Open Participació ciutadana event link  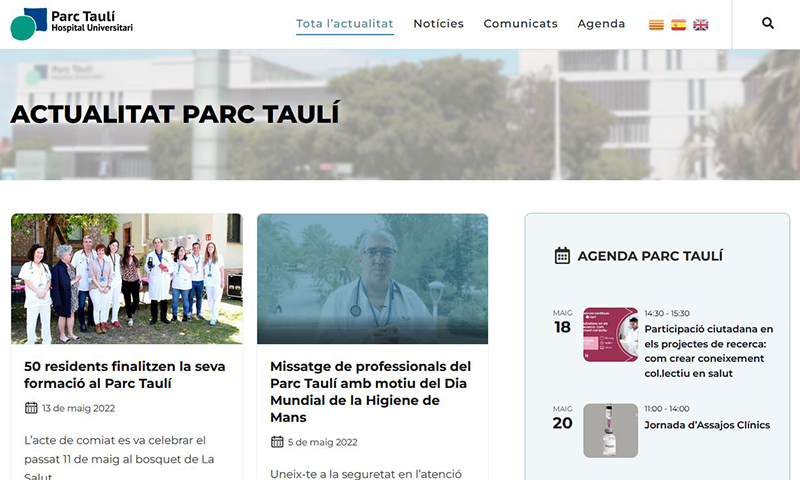(708, 351)
